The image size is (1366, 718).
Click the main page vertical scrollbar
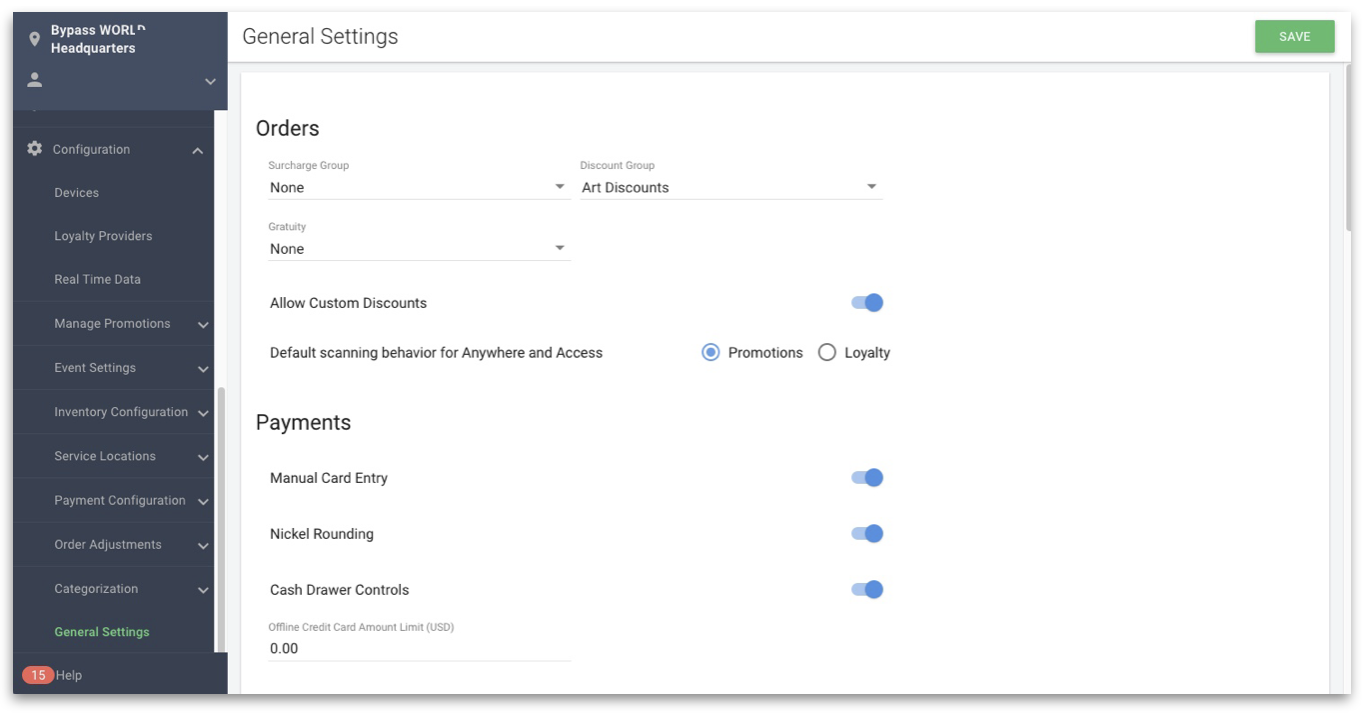tap(1348, 148)
